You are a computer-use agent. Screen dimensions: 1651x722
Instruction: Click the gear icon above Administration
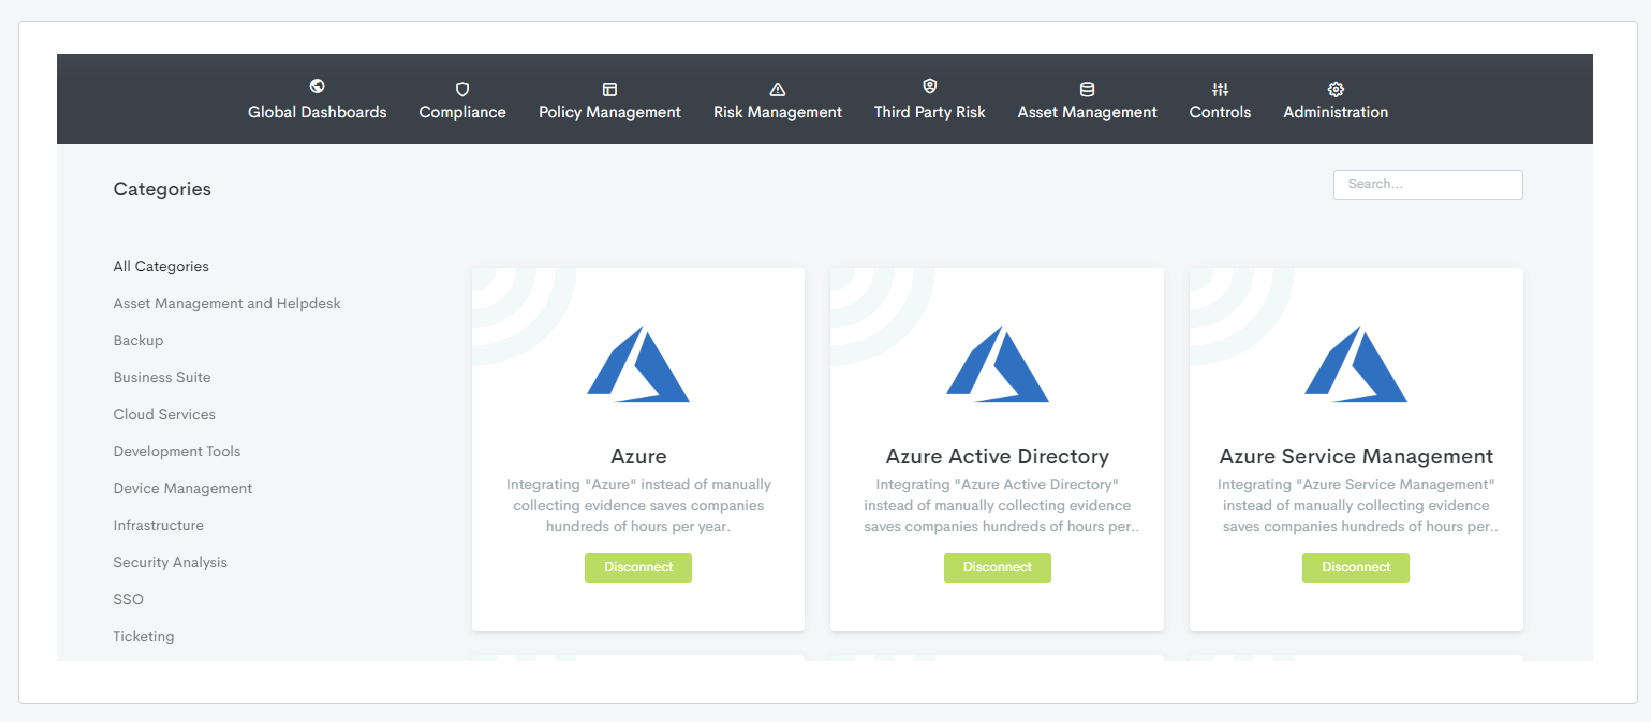(1336, 89)
